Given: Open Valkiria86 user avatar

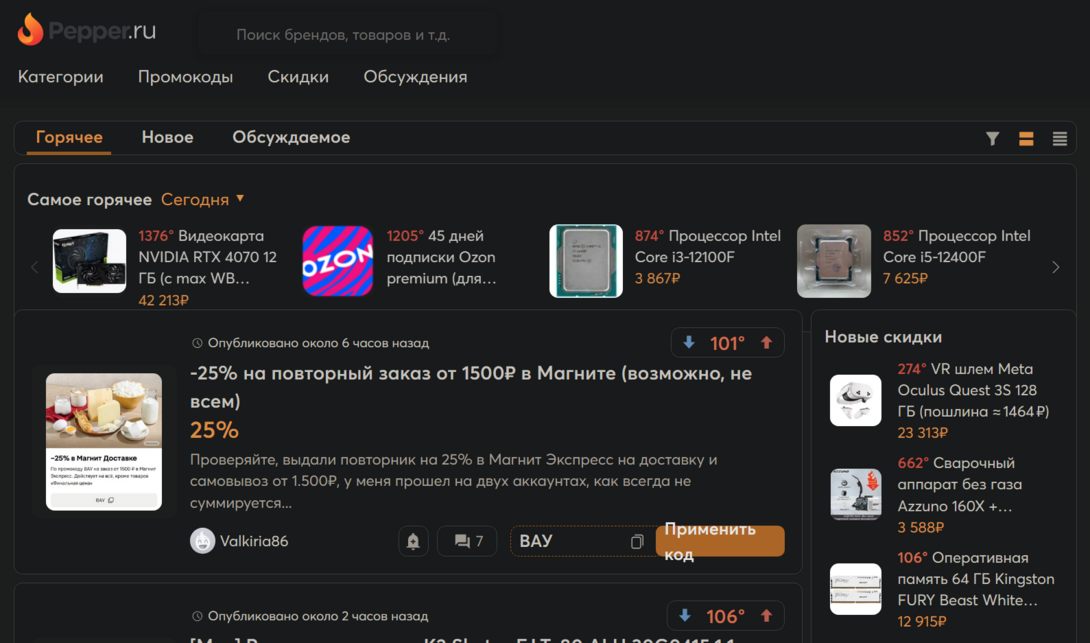Looking at the screenshot, I should point(202,541).
